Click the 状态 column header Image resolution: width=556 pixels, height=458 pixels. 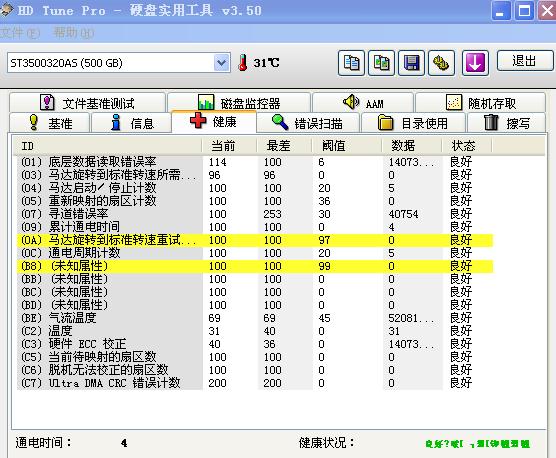click(467, 146)
